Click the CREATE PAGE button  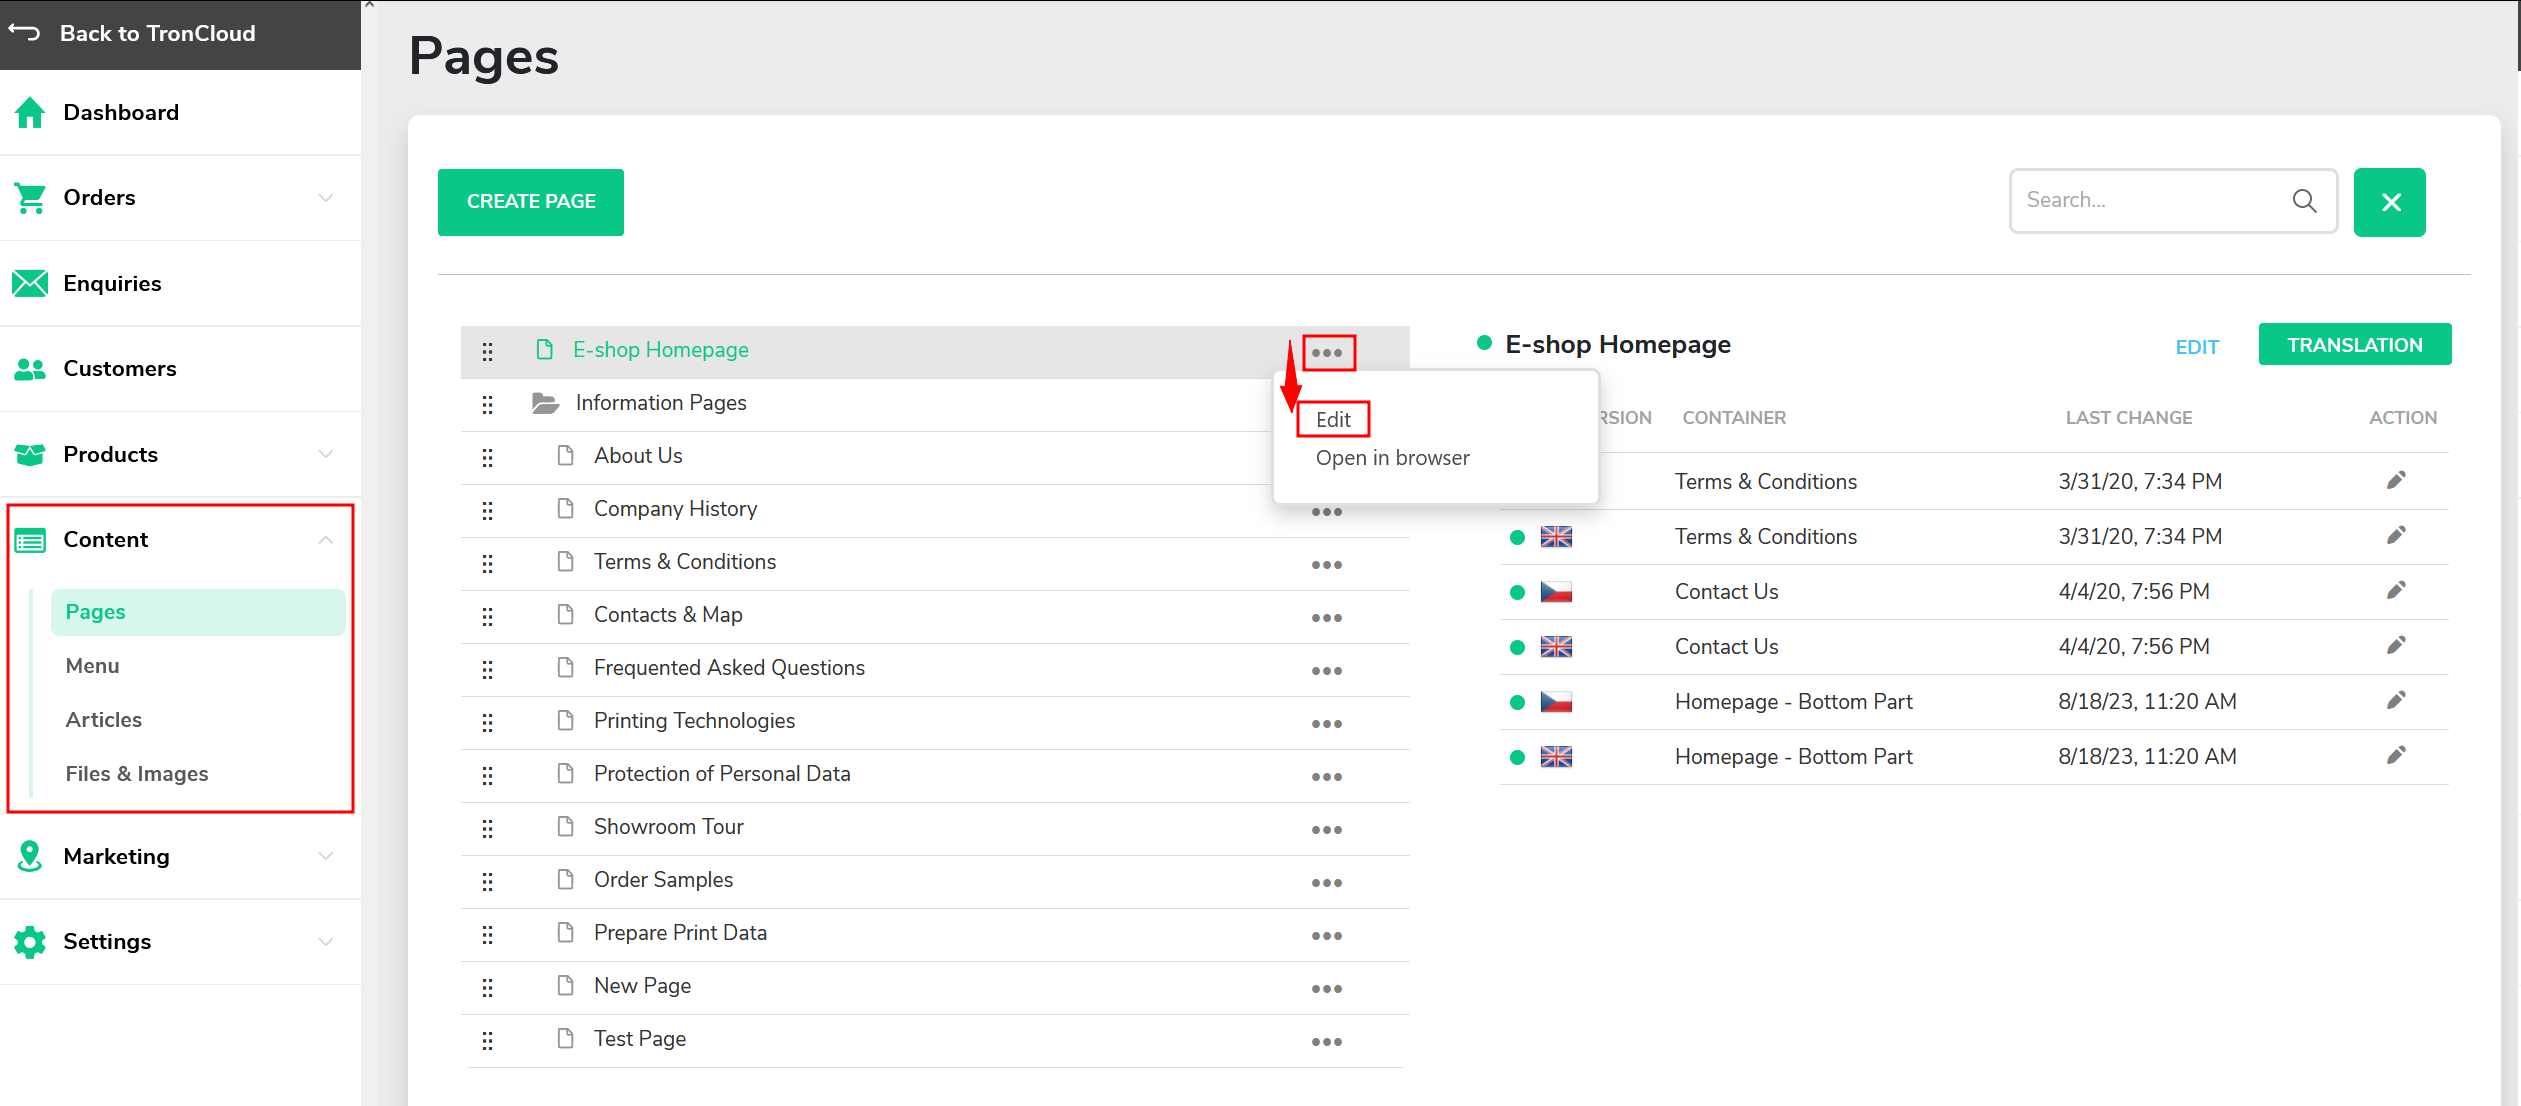pyautogui.click(x=531, y=202)
